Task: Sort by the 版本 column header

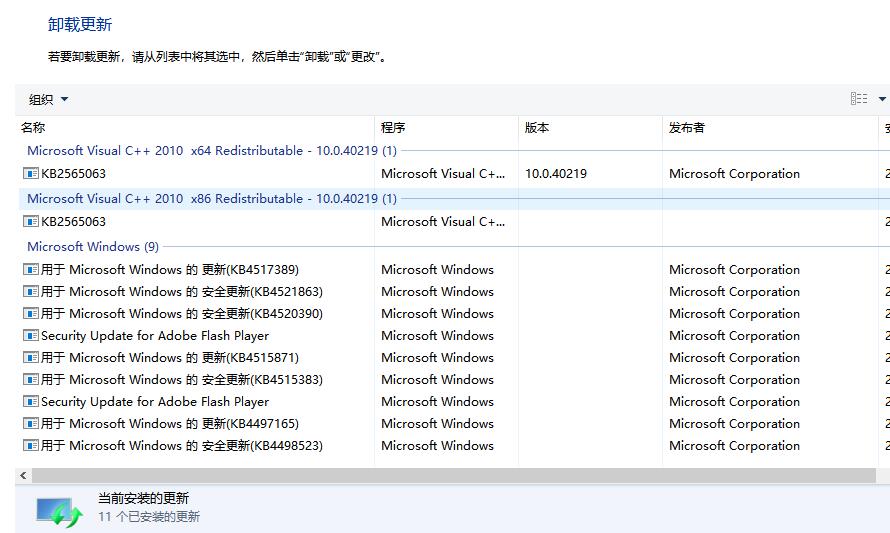Action: 537,128
